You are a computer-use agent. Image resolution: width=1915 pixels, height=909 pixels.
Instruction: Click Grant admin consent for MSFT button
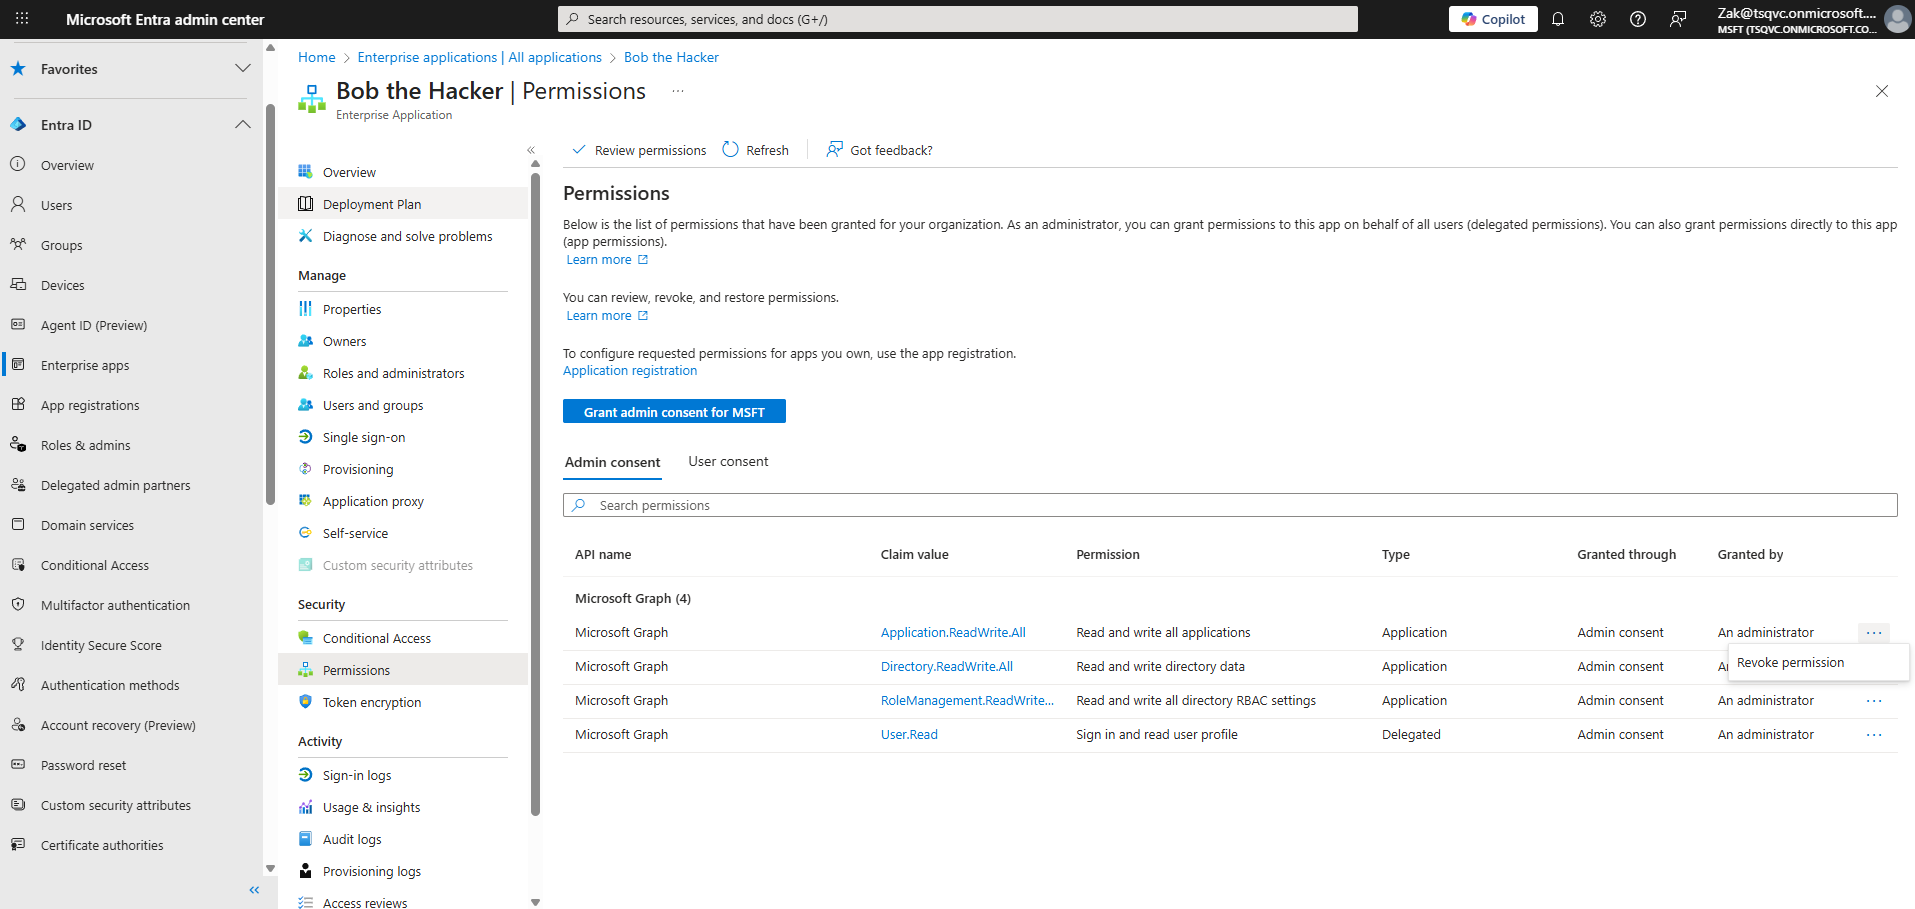coord(674,412)
